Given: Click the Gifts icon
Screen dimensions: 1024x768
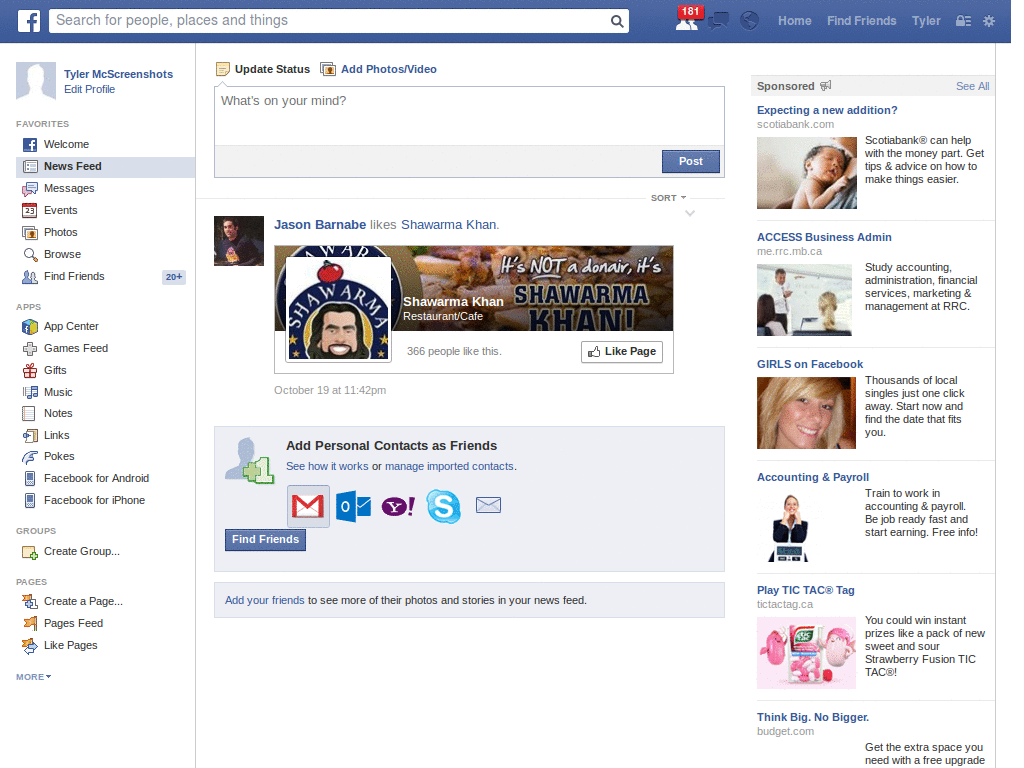Looking at the screenshot, I should point(30,370).
